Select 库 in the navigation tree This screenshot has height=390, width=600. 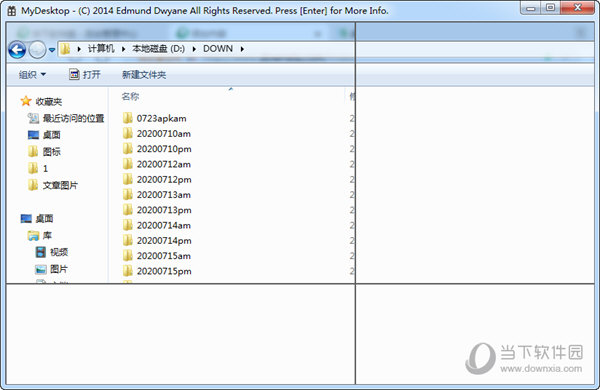coord(47,235)
